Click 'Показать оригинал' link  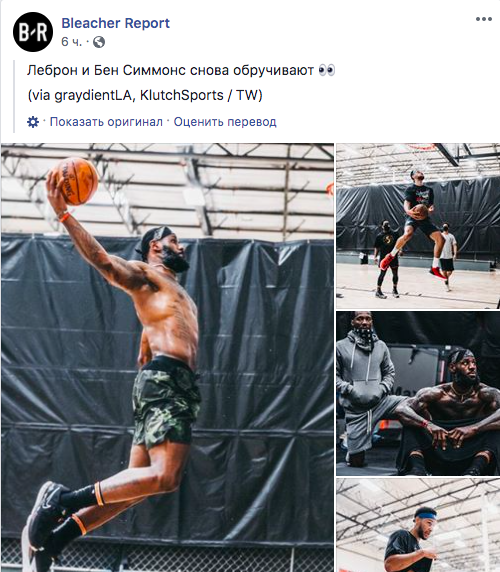(x=106, y=121)
